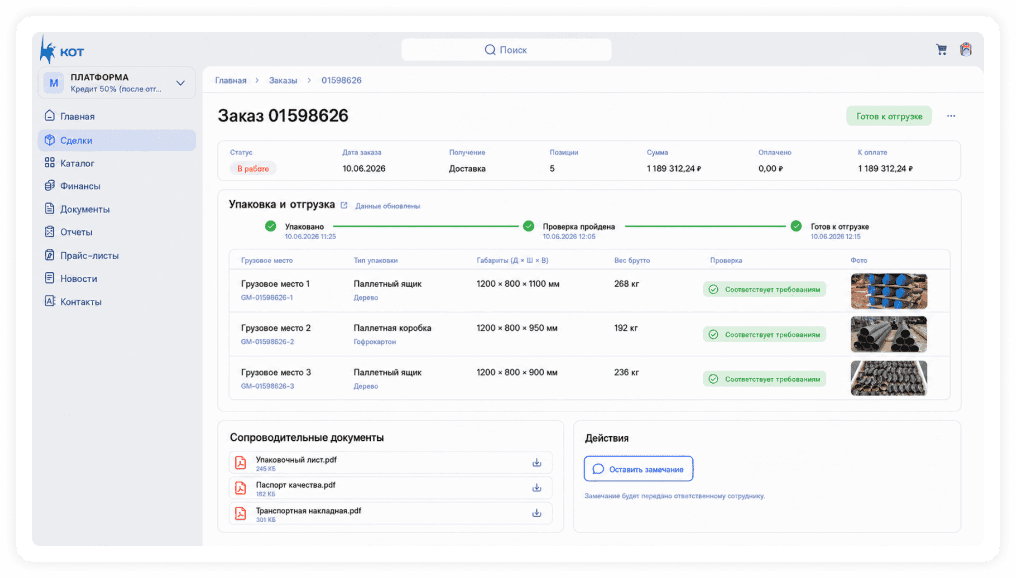Download Транспортная накладная.pdf with download icon

point(537,513)
